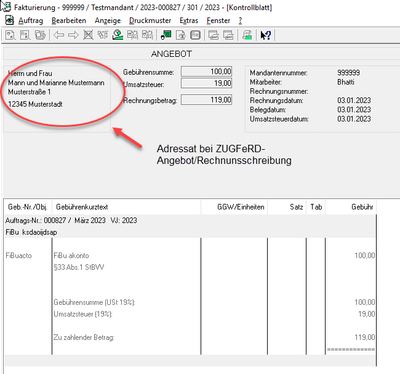The height and width of the screenshot is (374, 400).
Task: Go forward with the right arrow icon
Action: (73, 35)
